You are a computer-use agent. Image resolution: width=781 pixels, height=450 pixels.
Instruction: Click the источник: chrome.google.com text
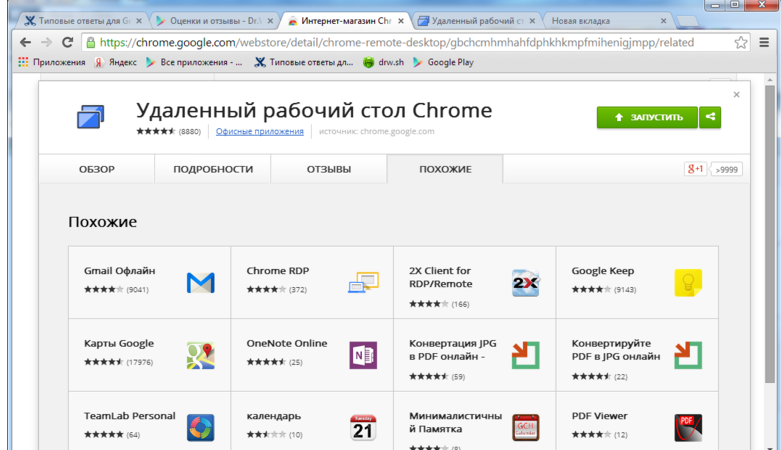(x=377, y=131)
